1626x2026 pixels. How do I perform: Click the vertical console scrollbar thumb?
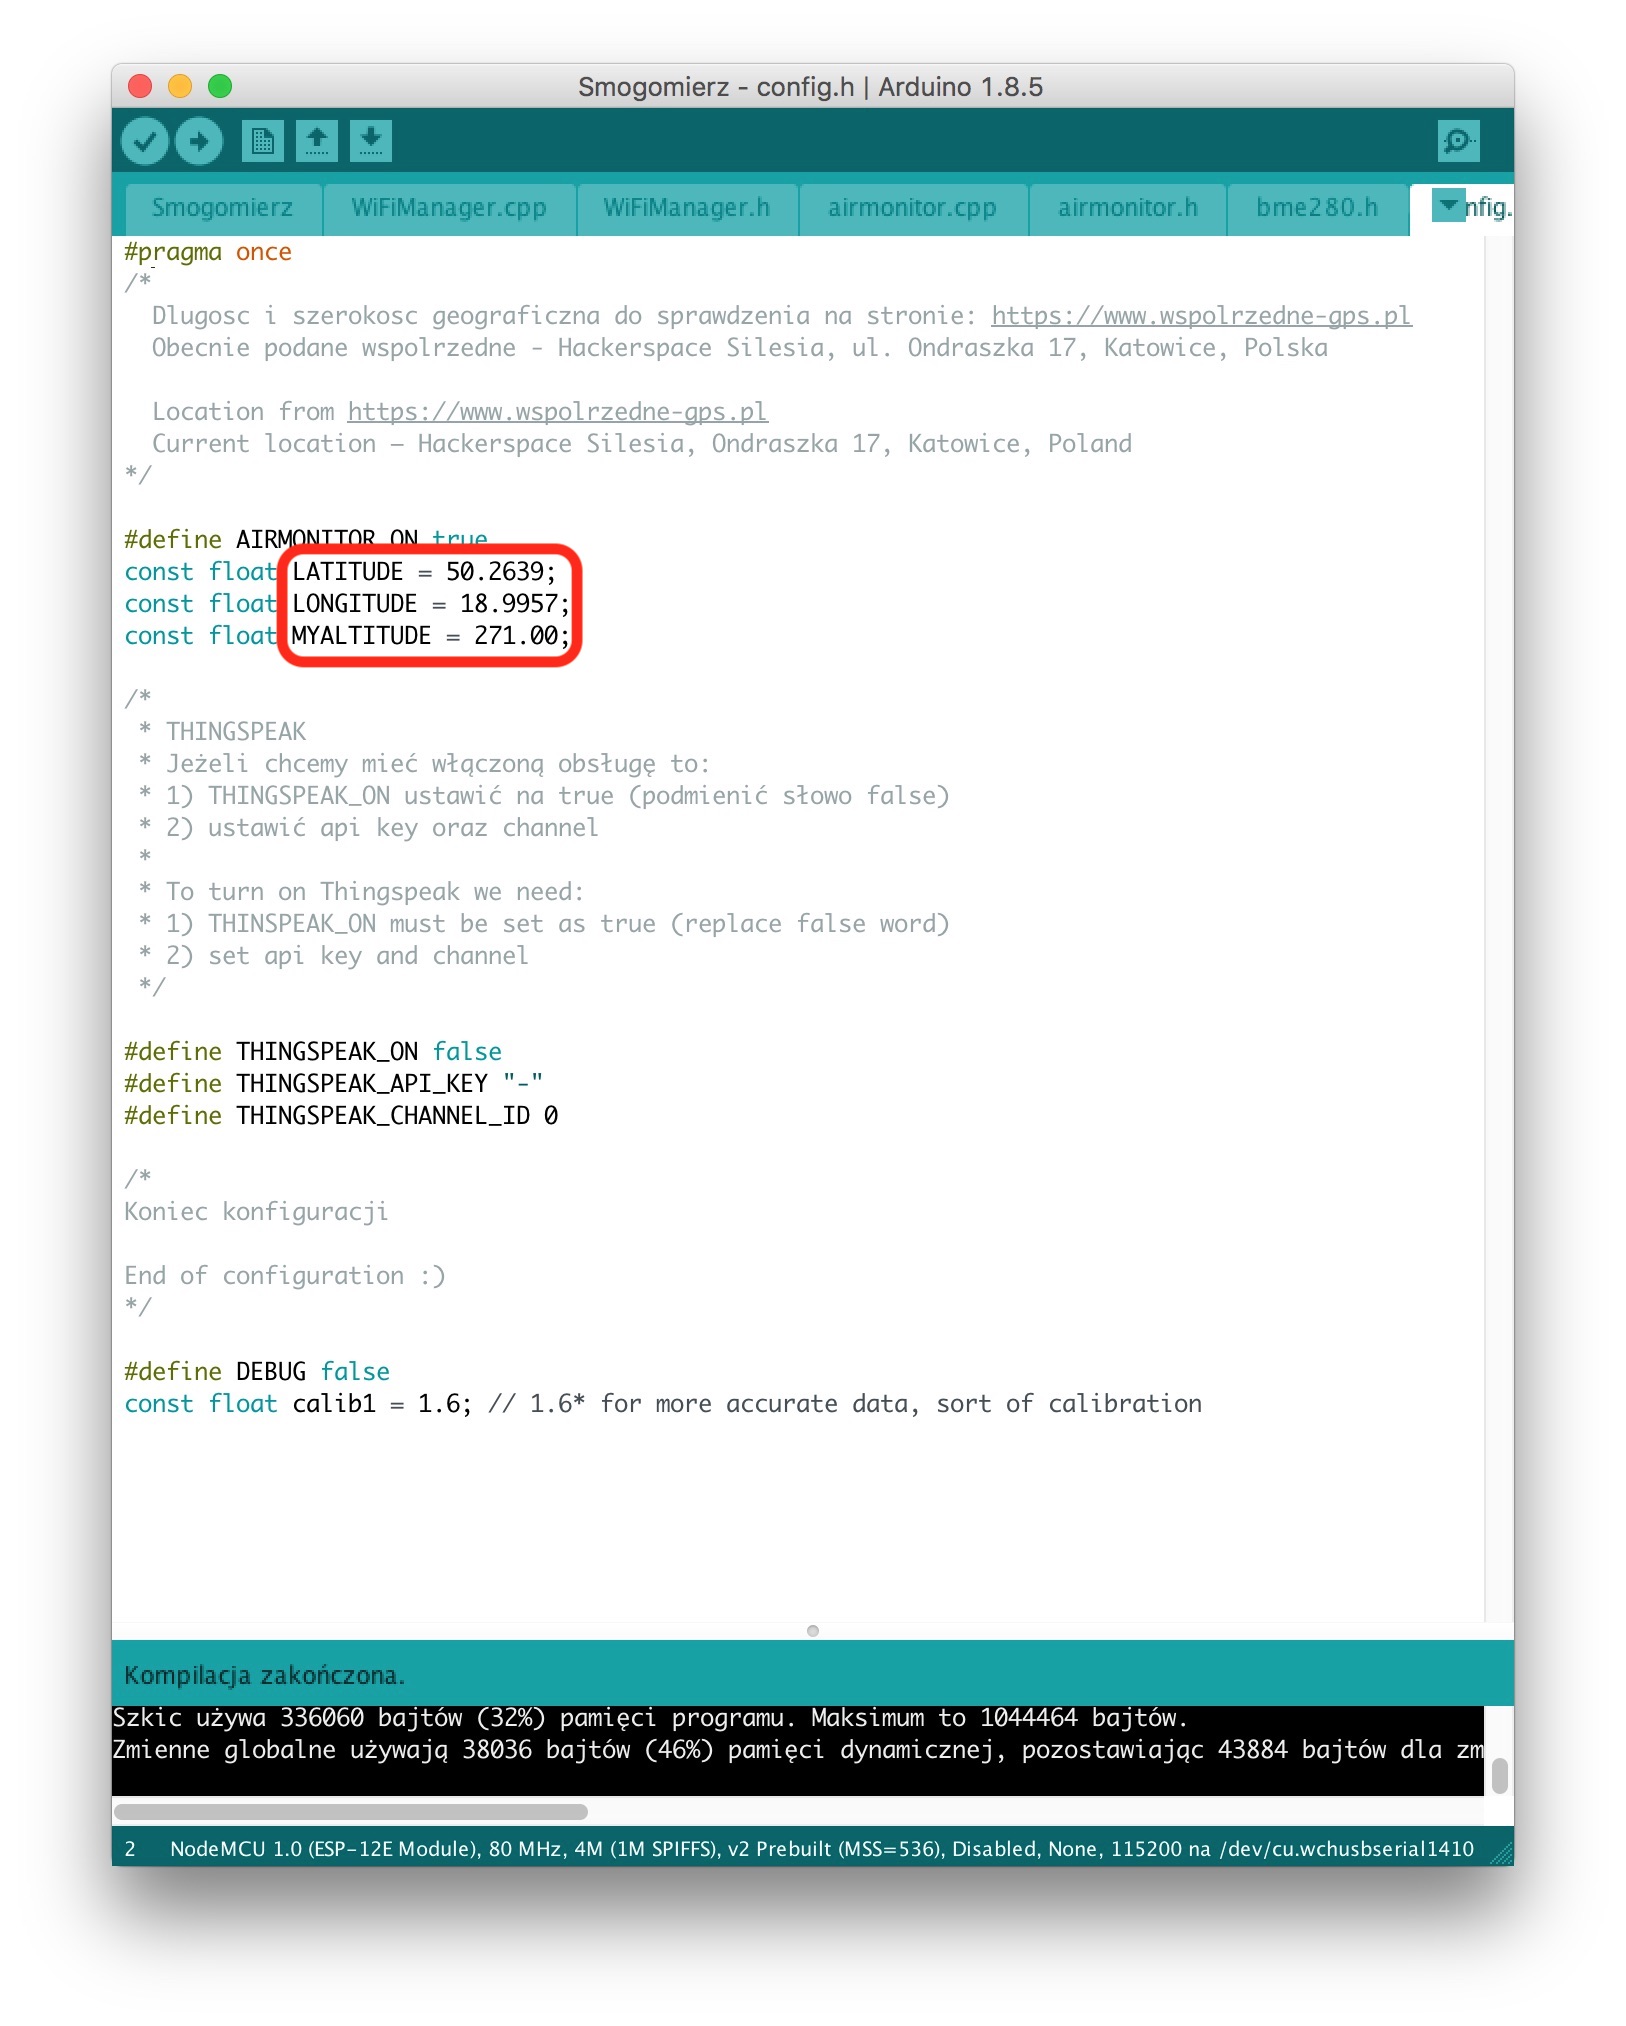1499,1777
